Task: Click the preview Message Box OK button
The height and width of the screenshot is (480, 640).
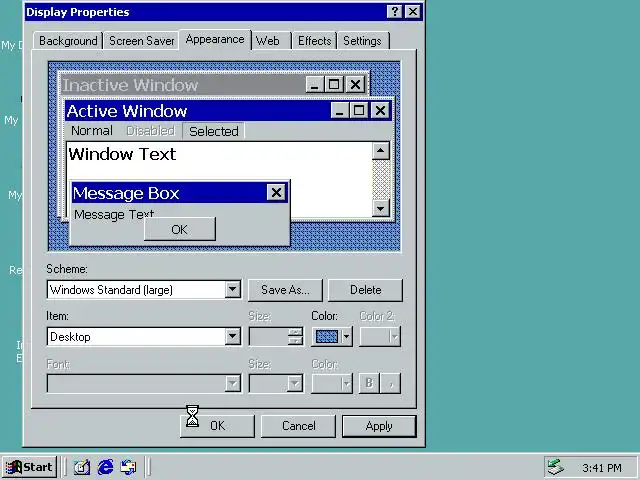Action: [180, 229]
